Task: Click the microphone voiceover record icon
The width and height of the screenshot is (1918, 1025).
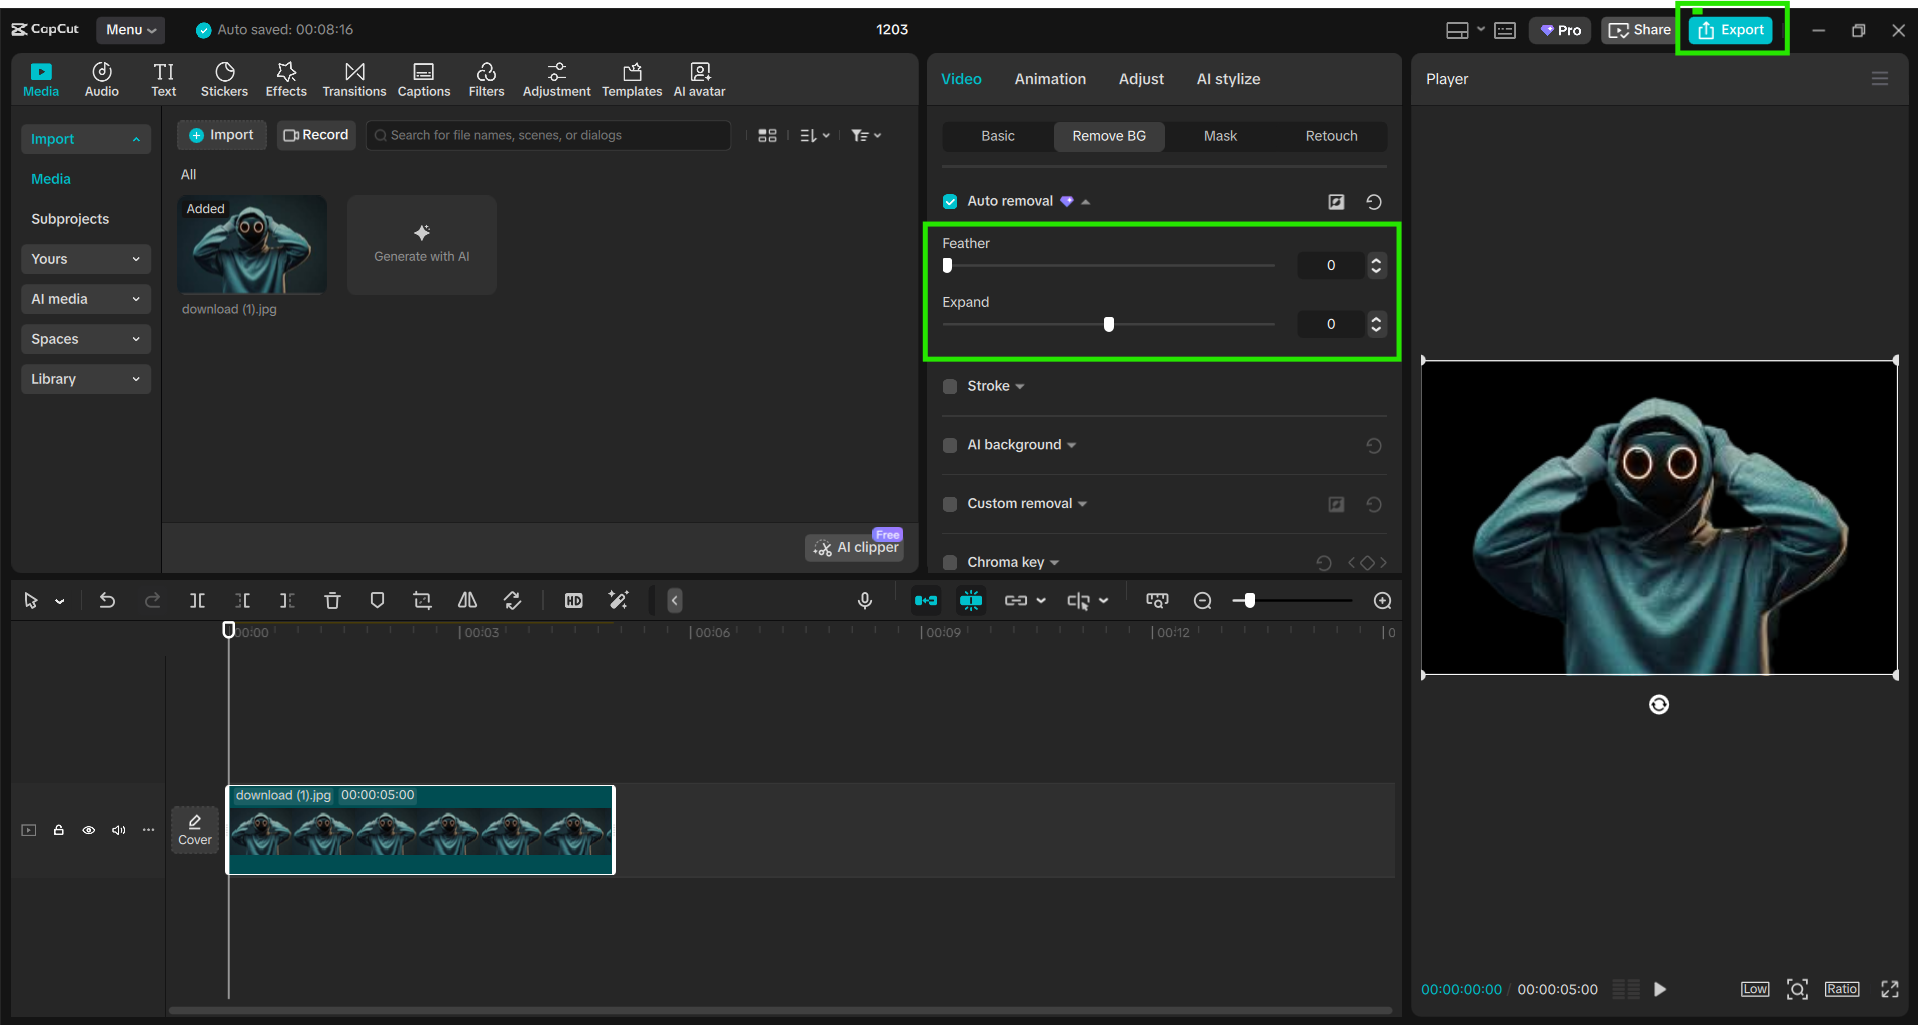Action: (865, 600)
